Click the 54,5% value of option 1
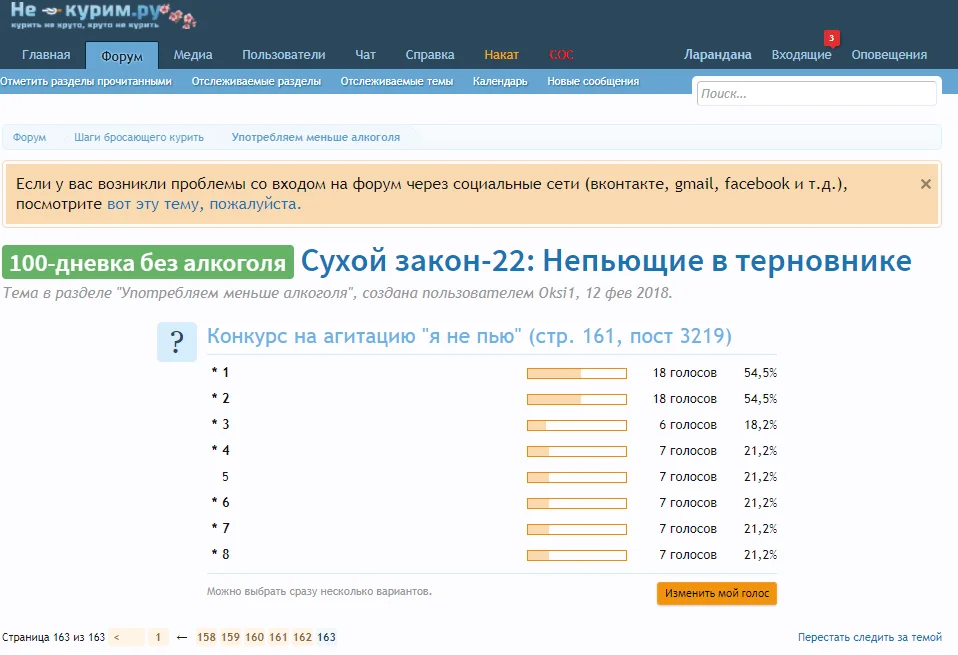 (760, 373)
